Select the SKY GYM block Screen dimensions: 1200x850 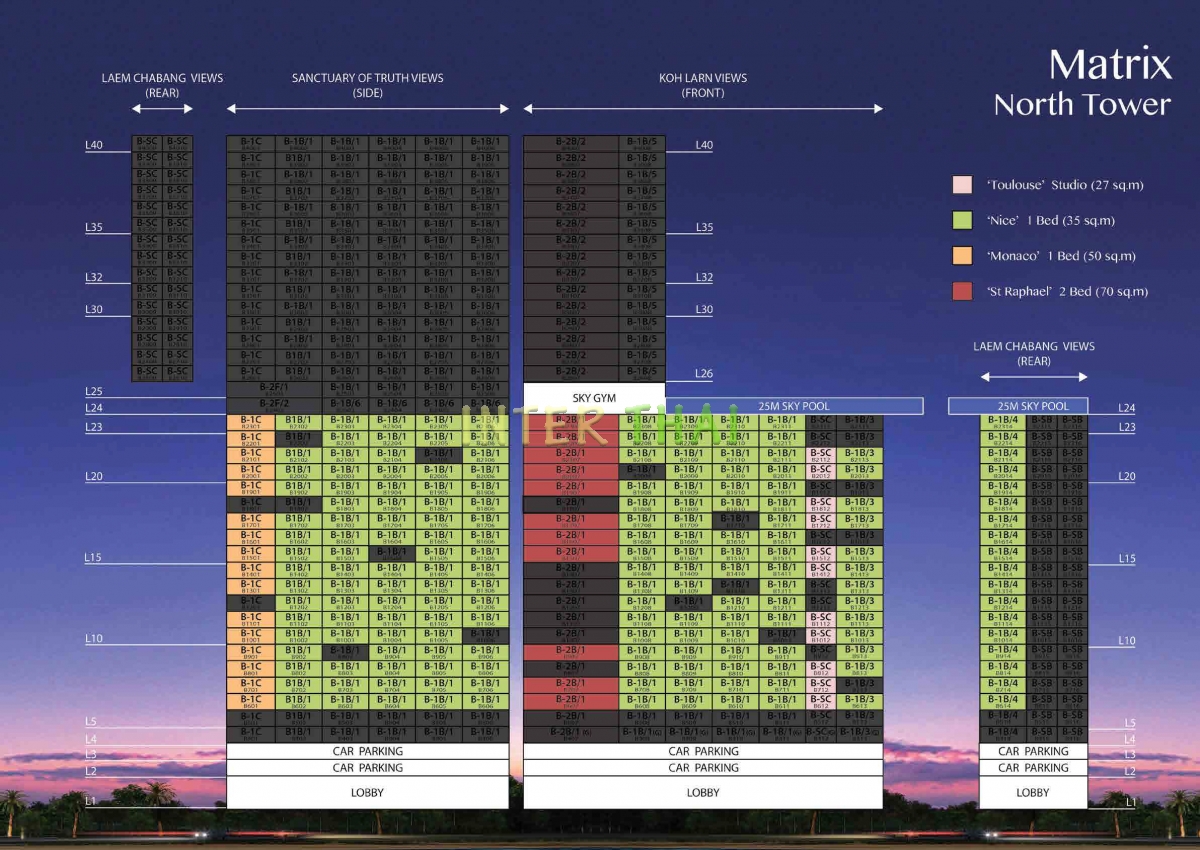[x=594, y=397]
